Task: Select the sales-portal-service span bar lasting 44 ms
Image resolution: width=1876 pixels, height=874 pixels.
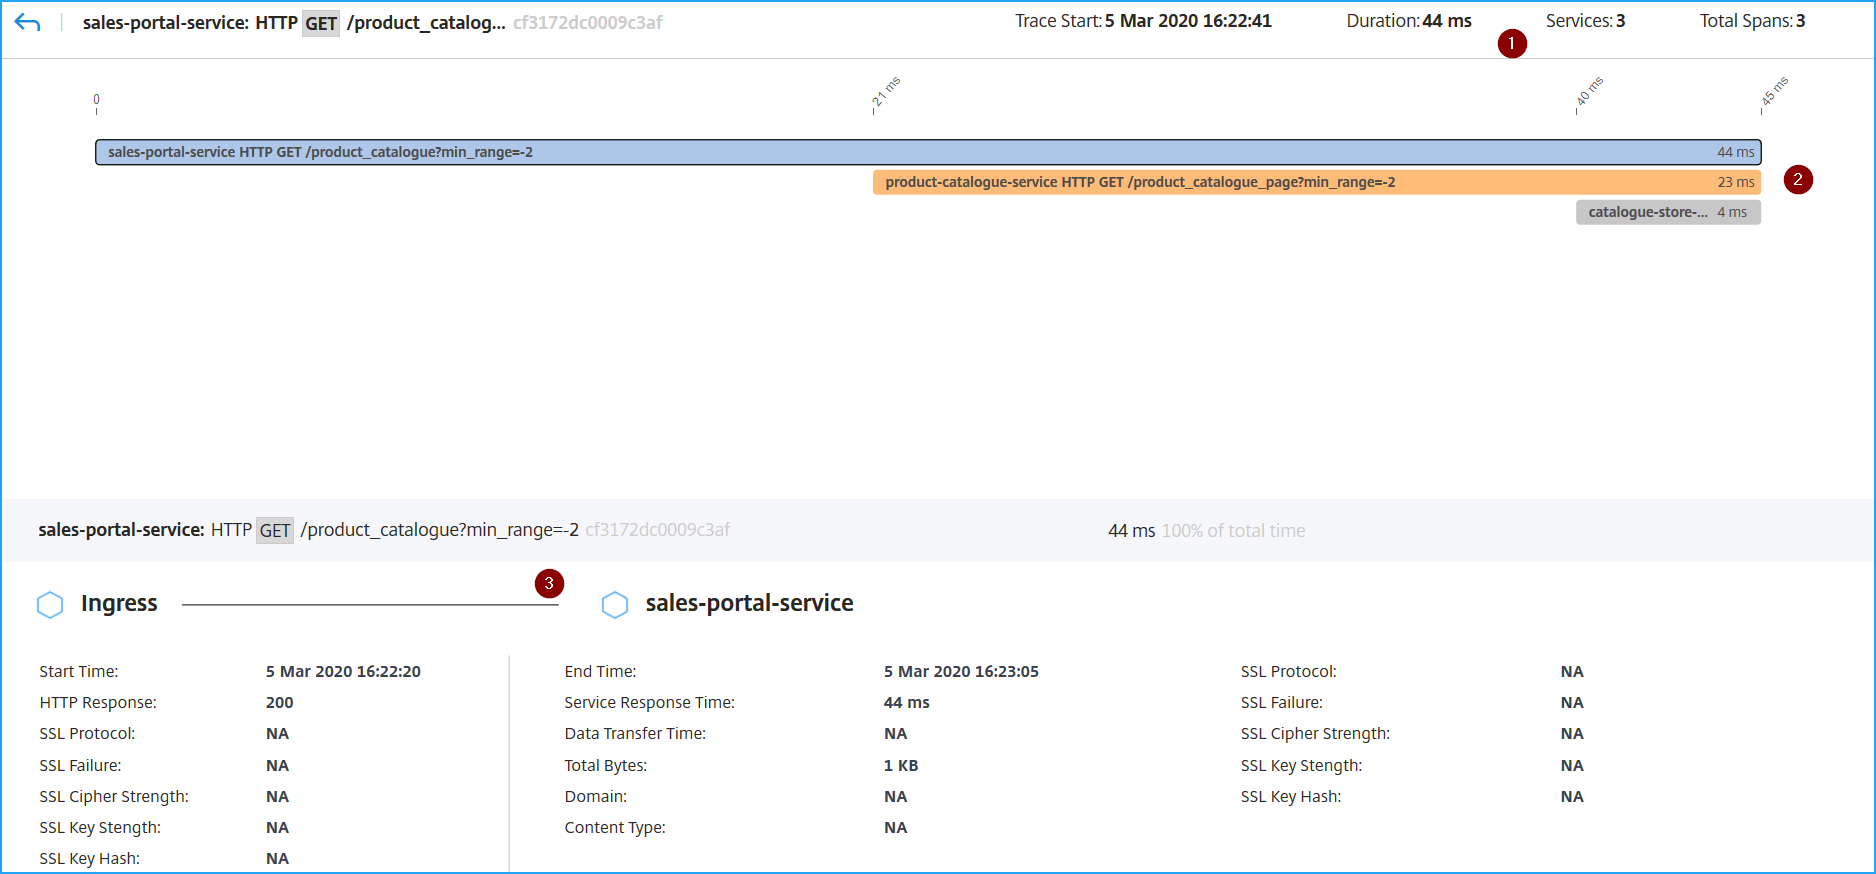Action: (x=928, y=152)
